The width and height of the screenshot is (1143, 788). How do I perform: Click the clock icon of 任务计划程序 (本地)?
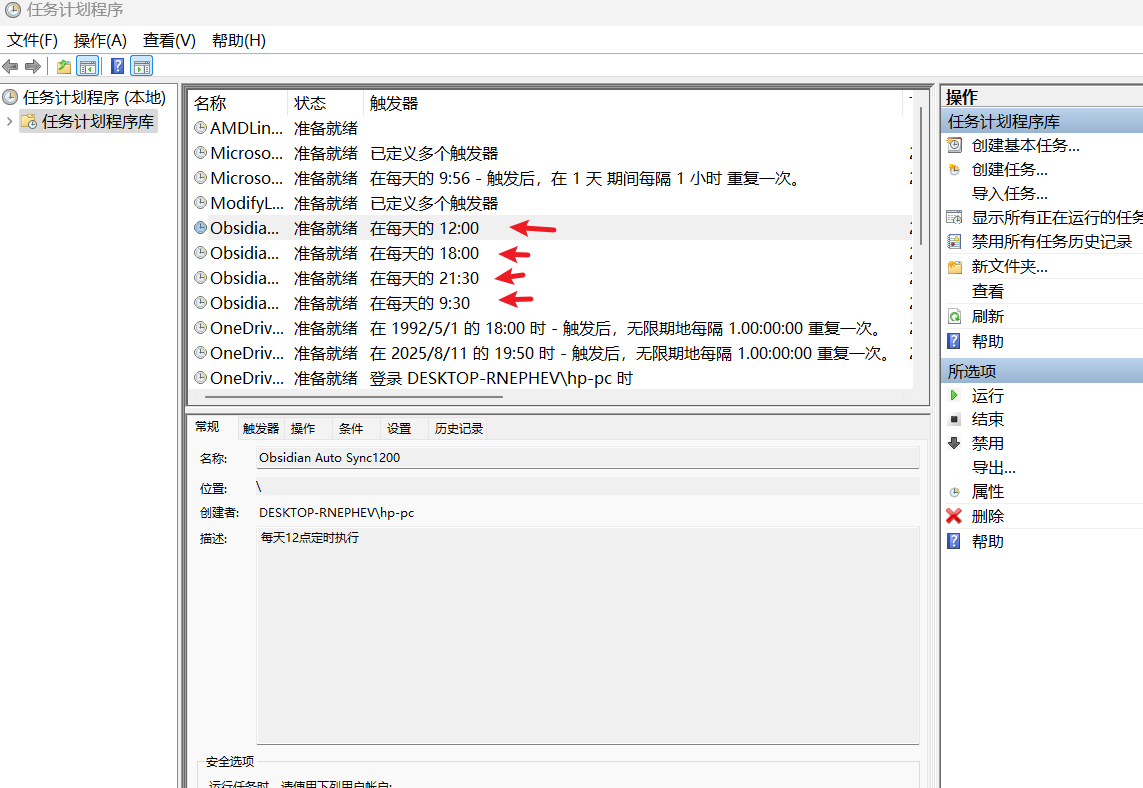(10, 97)
